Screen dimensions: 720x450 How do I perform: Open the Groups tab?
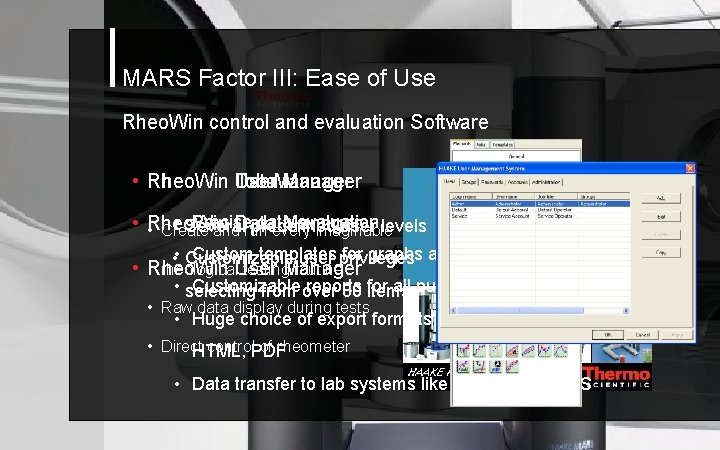[x=468, y=182]
